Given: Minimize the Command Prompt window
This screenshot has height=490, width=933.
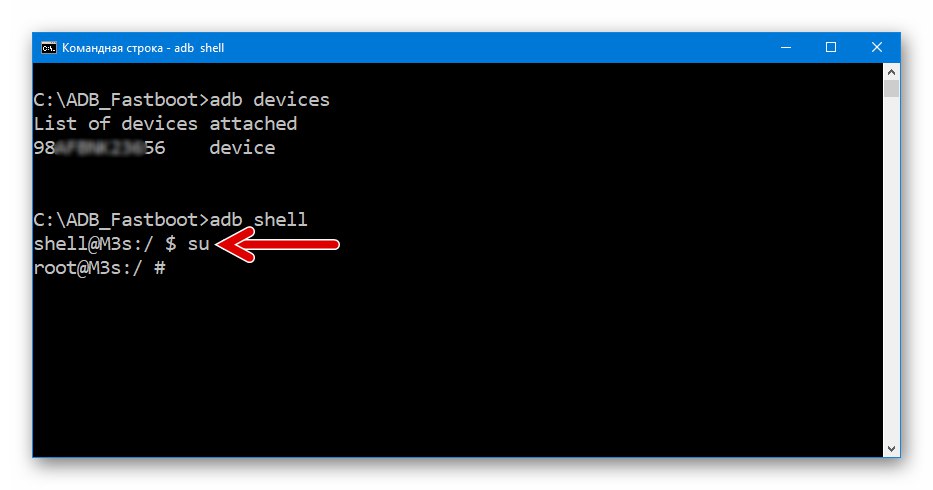Looking at the screenshot, I should 785,47.
